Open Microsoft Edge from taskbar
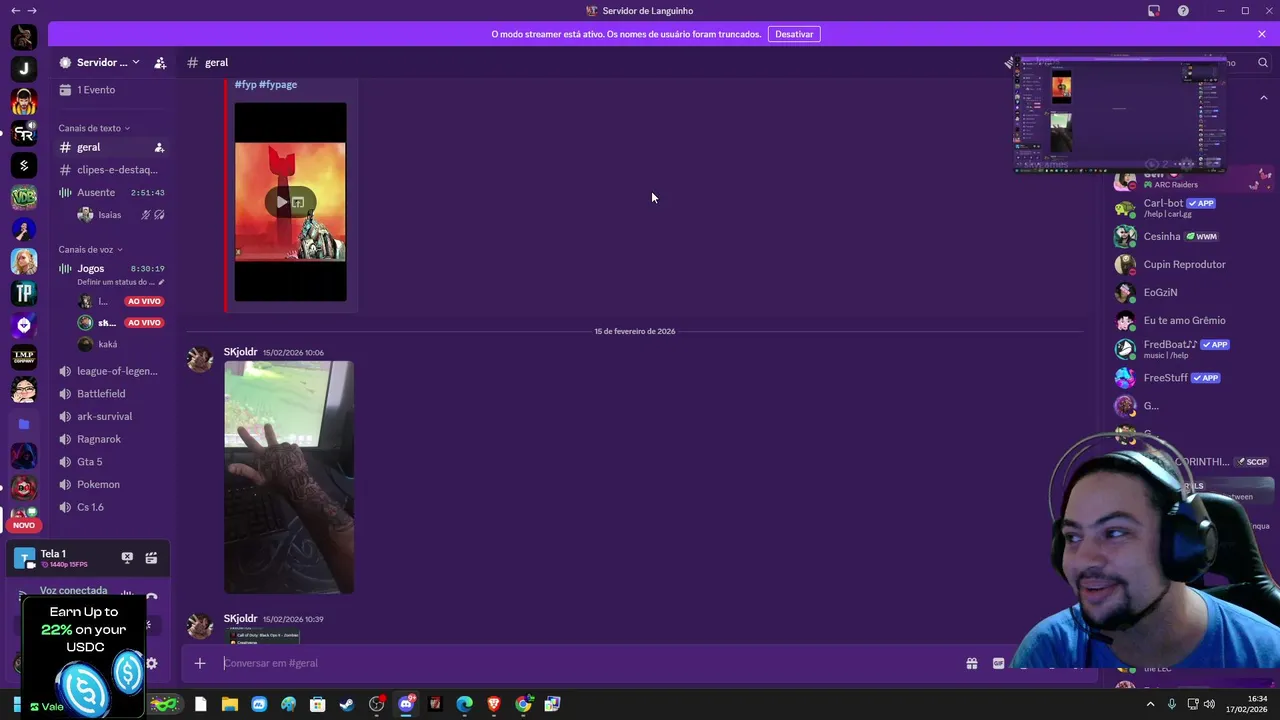 click(464, 704)
